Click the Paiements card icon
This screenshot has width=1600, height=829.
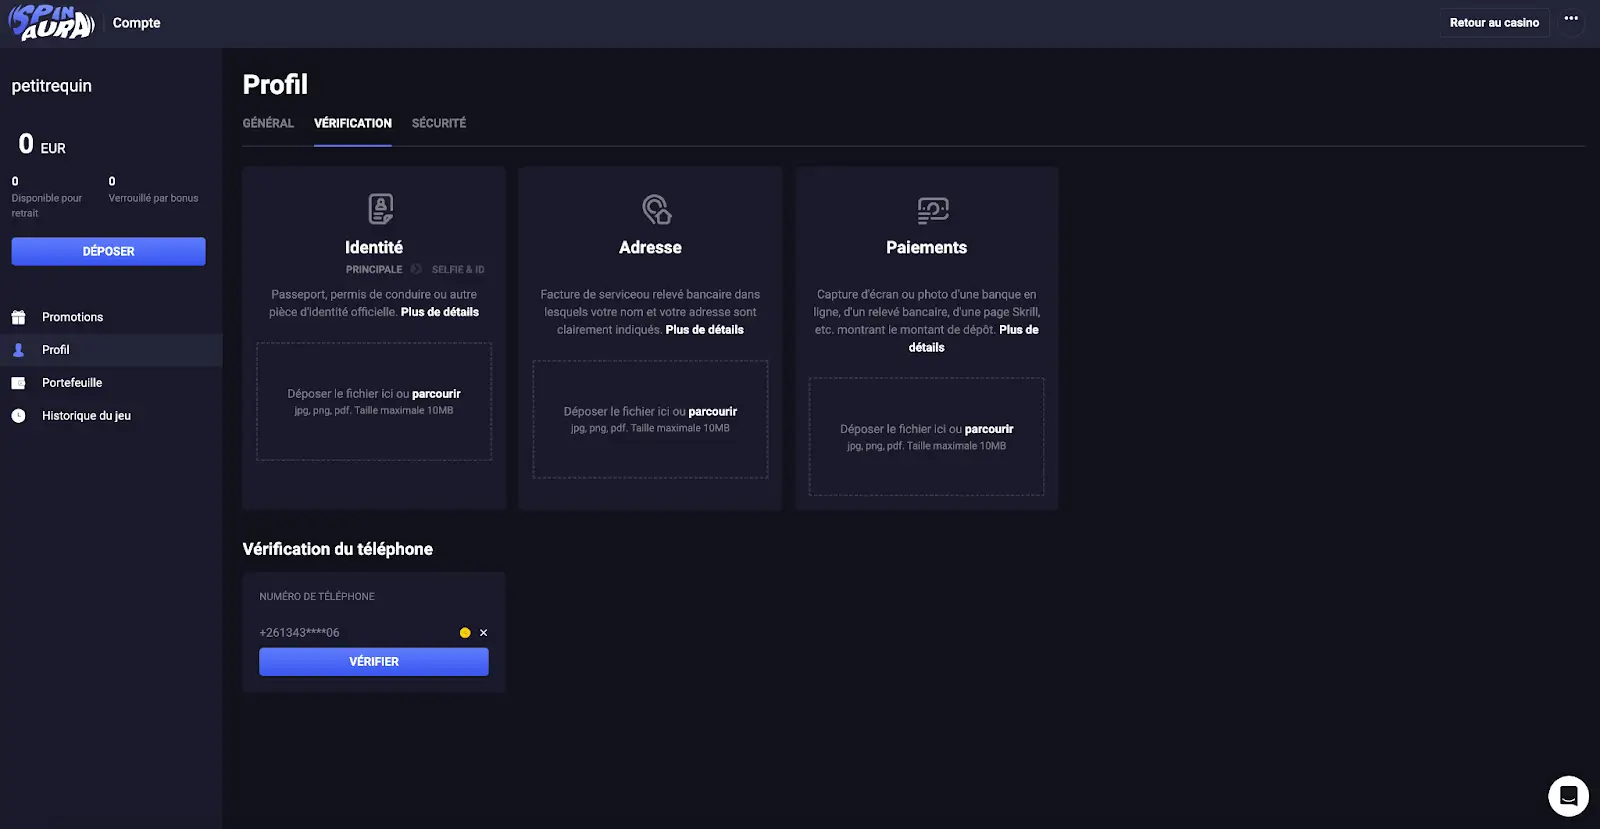pyautogui.click(x=932, y=210)
